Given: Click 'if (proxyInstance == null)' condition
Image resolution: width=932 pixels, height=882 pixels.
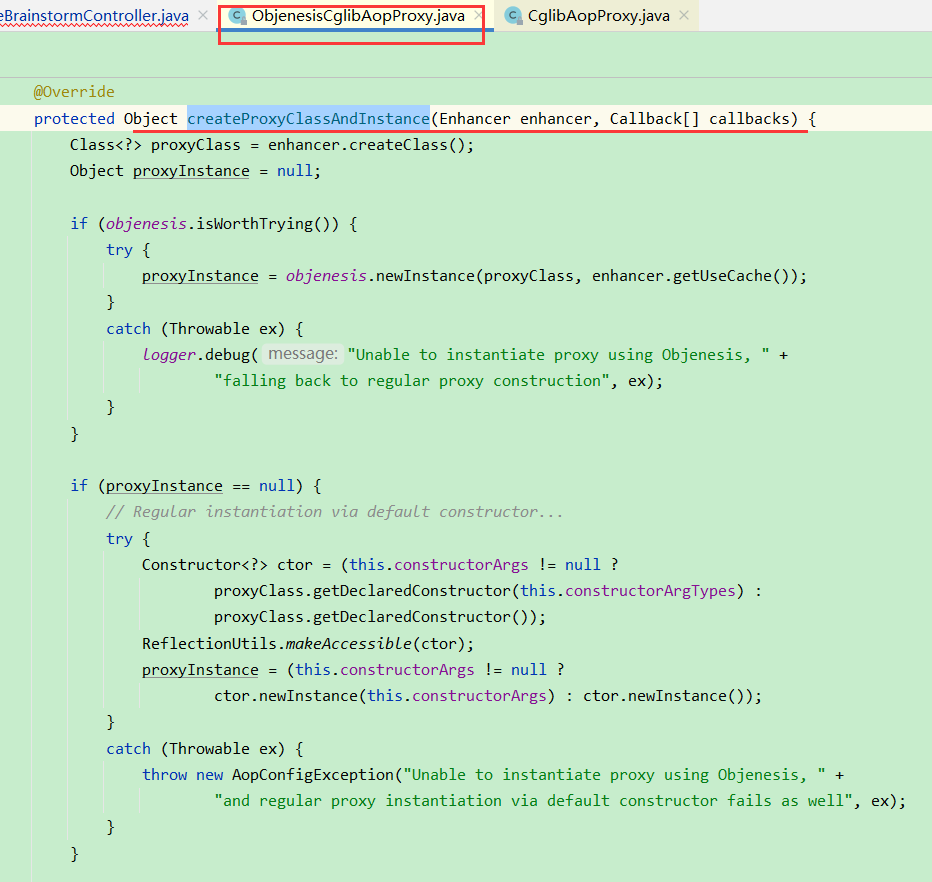Looking at the screenshot, I should tap(187, 486).
